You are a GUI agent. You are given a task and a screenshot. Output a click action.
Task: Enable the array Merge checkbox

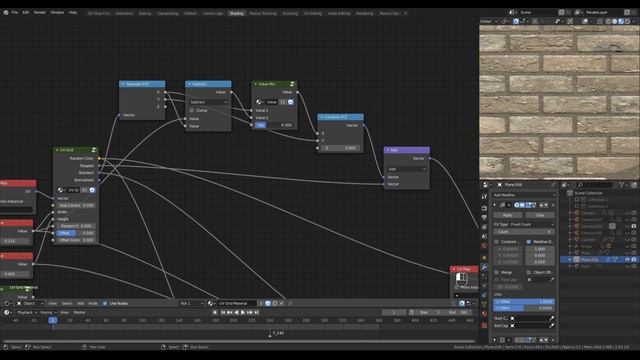click(x=496, y=272)
